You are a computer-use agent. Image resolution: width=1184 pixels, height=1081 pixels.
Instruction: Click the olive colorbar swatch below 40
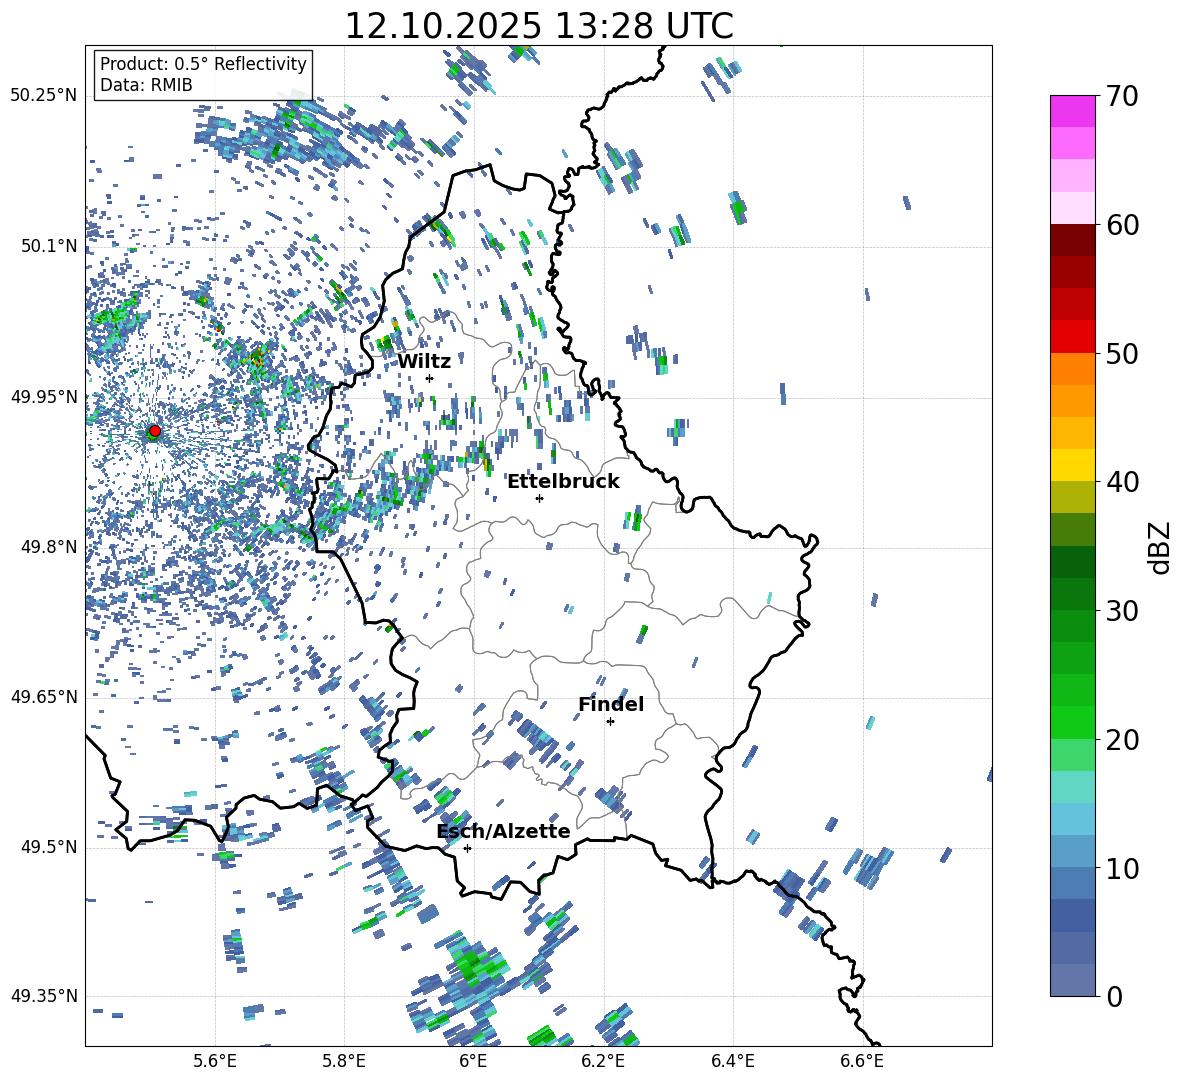(x=1072, y=497)
